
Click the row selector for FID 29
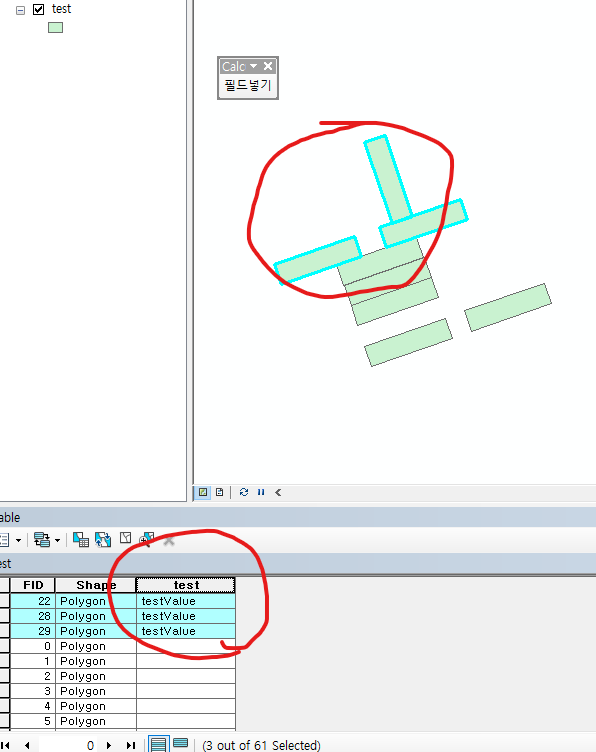4,631
